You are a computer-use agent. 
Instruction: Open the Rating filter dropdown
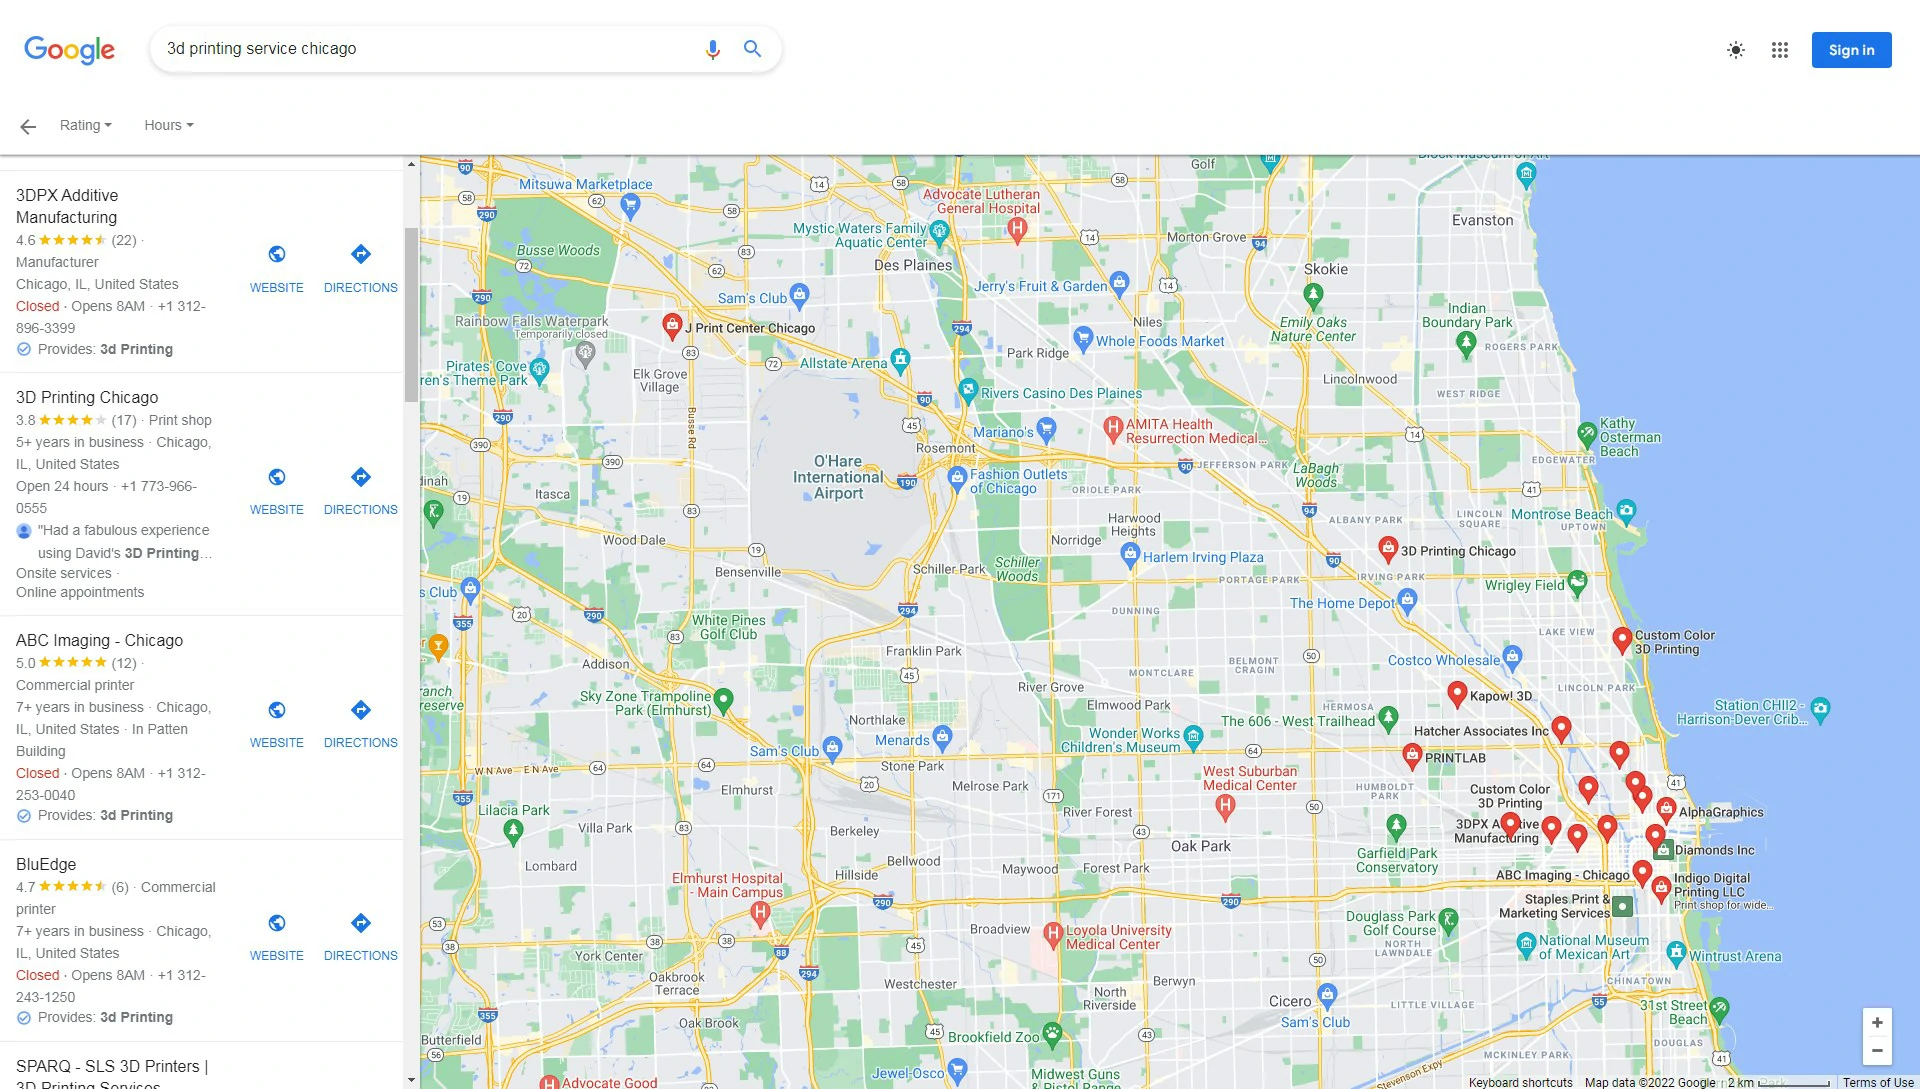pyautogui.click(x=85, y=125)
